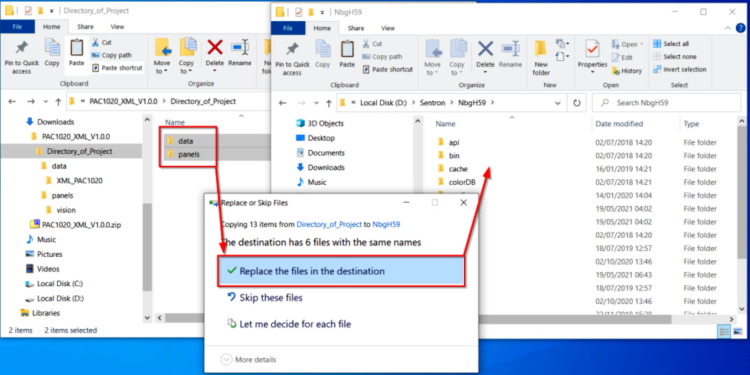Viewport: 750px width, 375px height.
Task: Click Search NbgH59 field
Action: point(666,103)
